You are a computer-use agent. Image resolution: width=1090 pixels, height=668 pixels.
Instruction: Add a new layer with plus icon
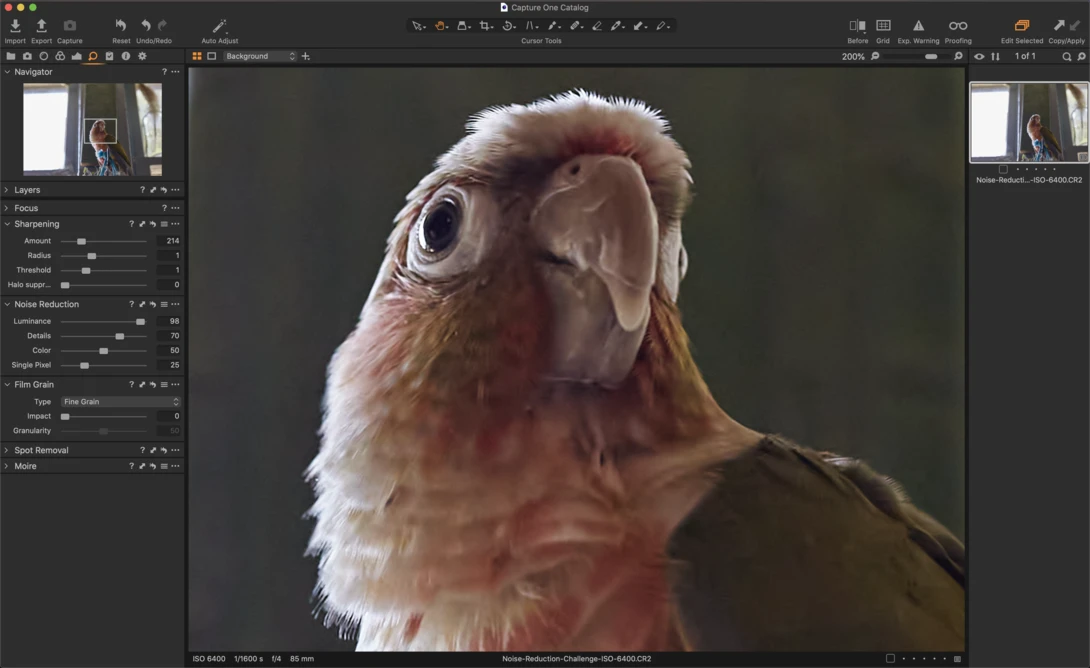pyautogui.click(x=306, y=56)
